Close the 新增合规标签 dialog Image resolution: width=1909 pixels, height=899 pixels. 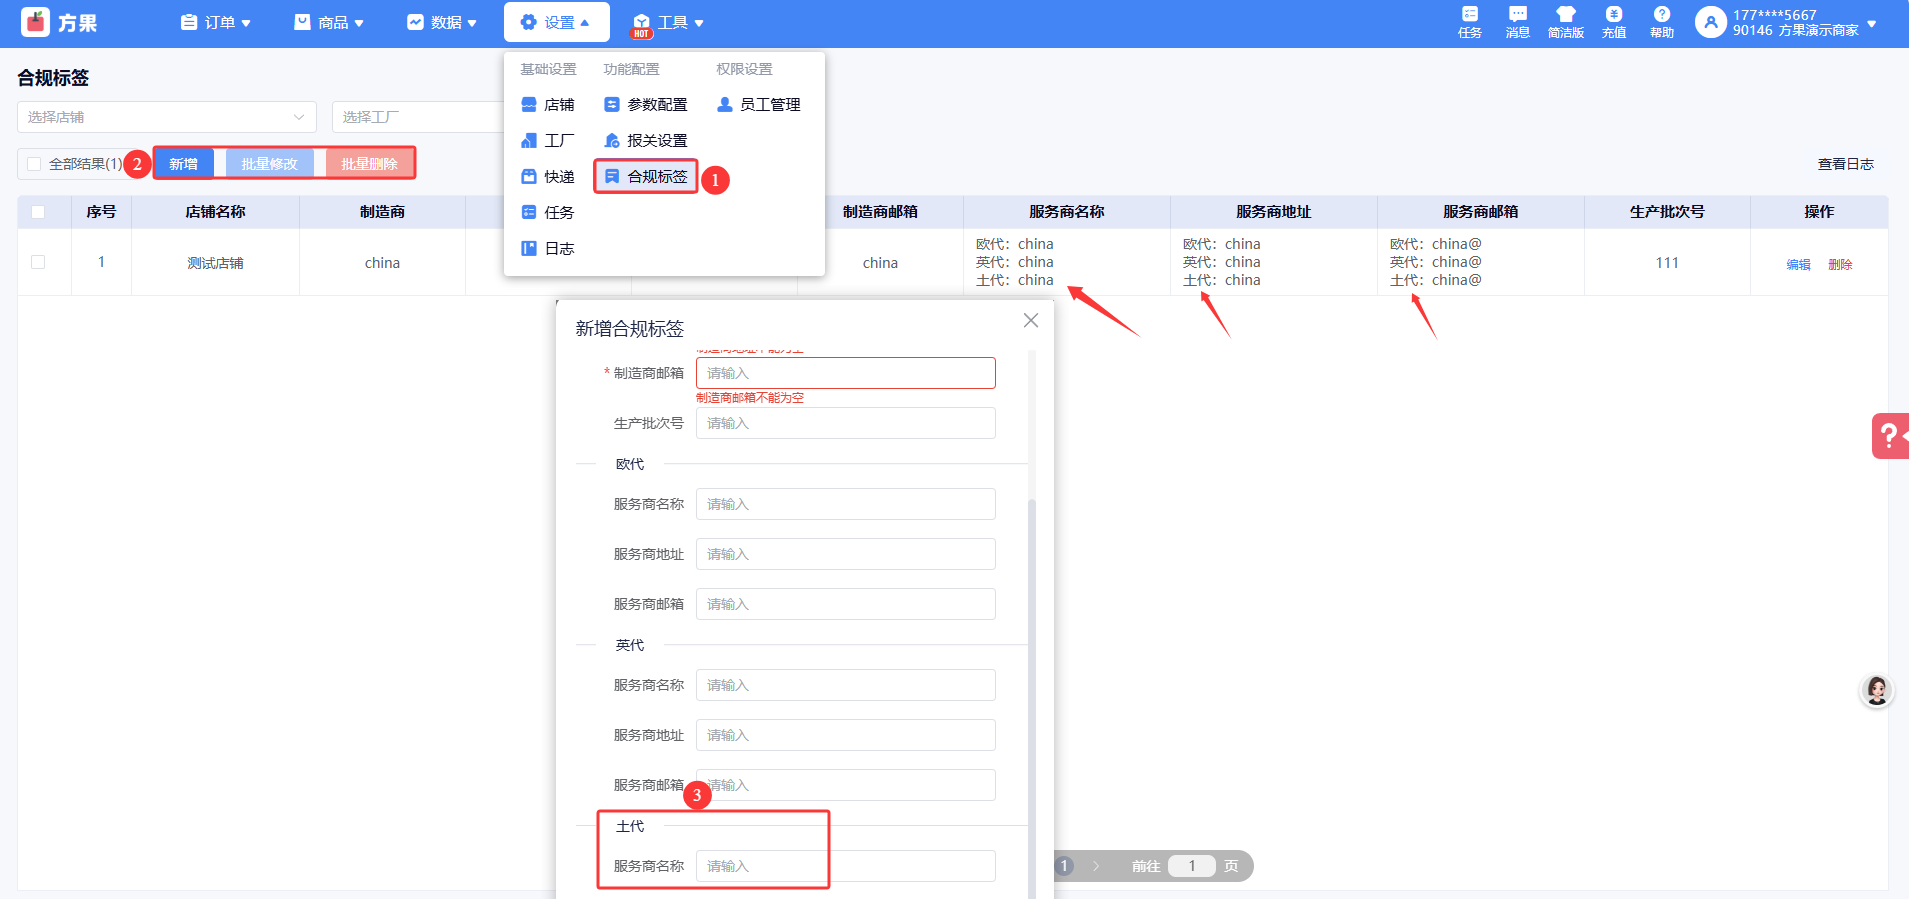point(1031,320)
